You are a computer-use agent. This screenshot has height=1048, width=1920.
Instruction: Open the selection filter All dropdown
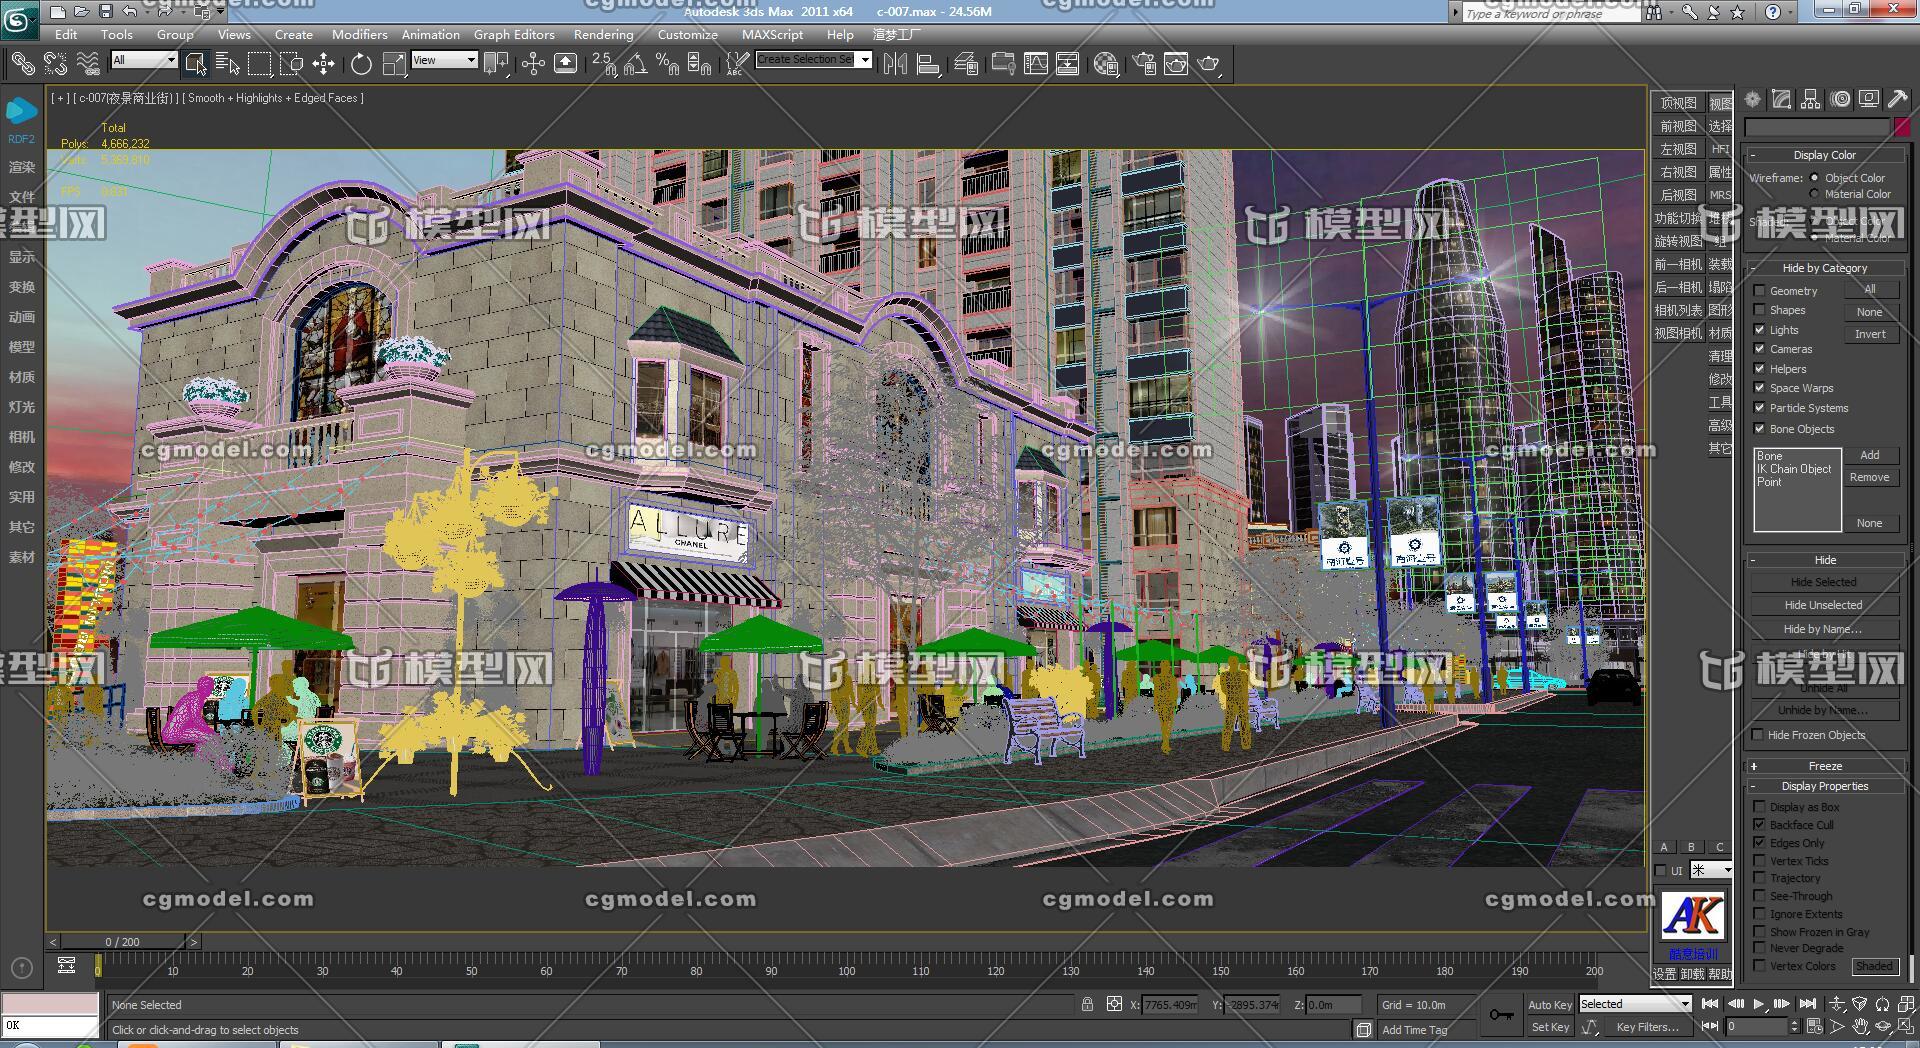[144, 60]
